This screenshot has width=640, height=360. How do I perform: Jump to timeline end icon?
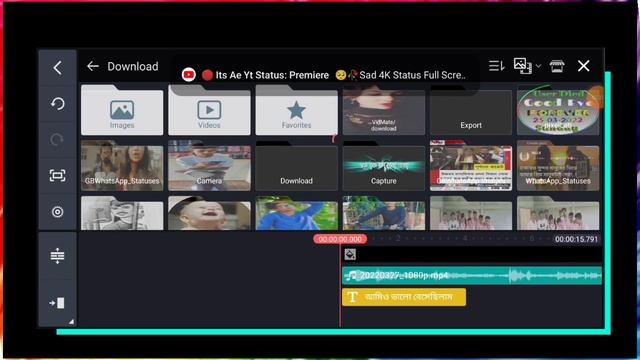point(57,303)
